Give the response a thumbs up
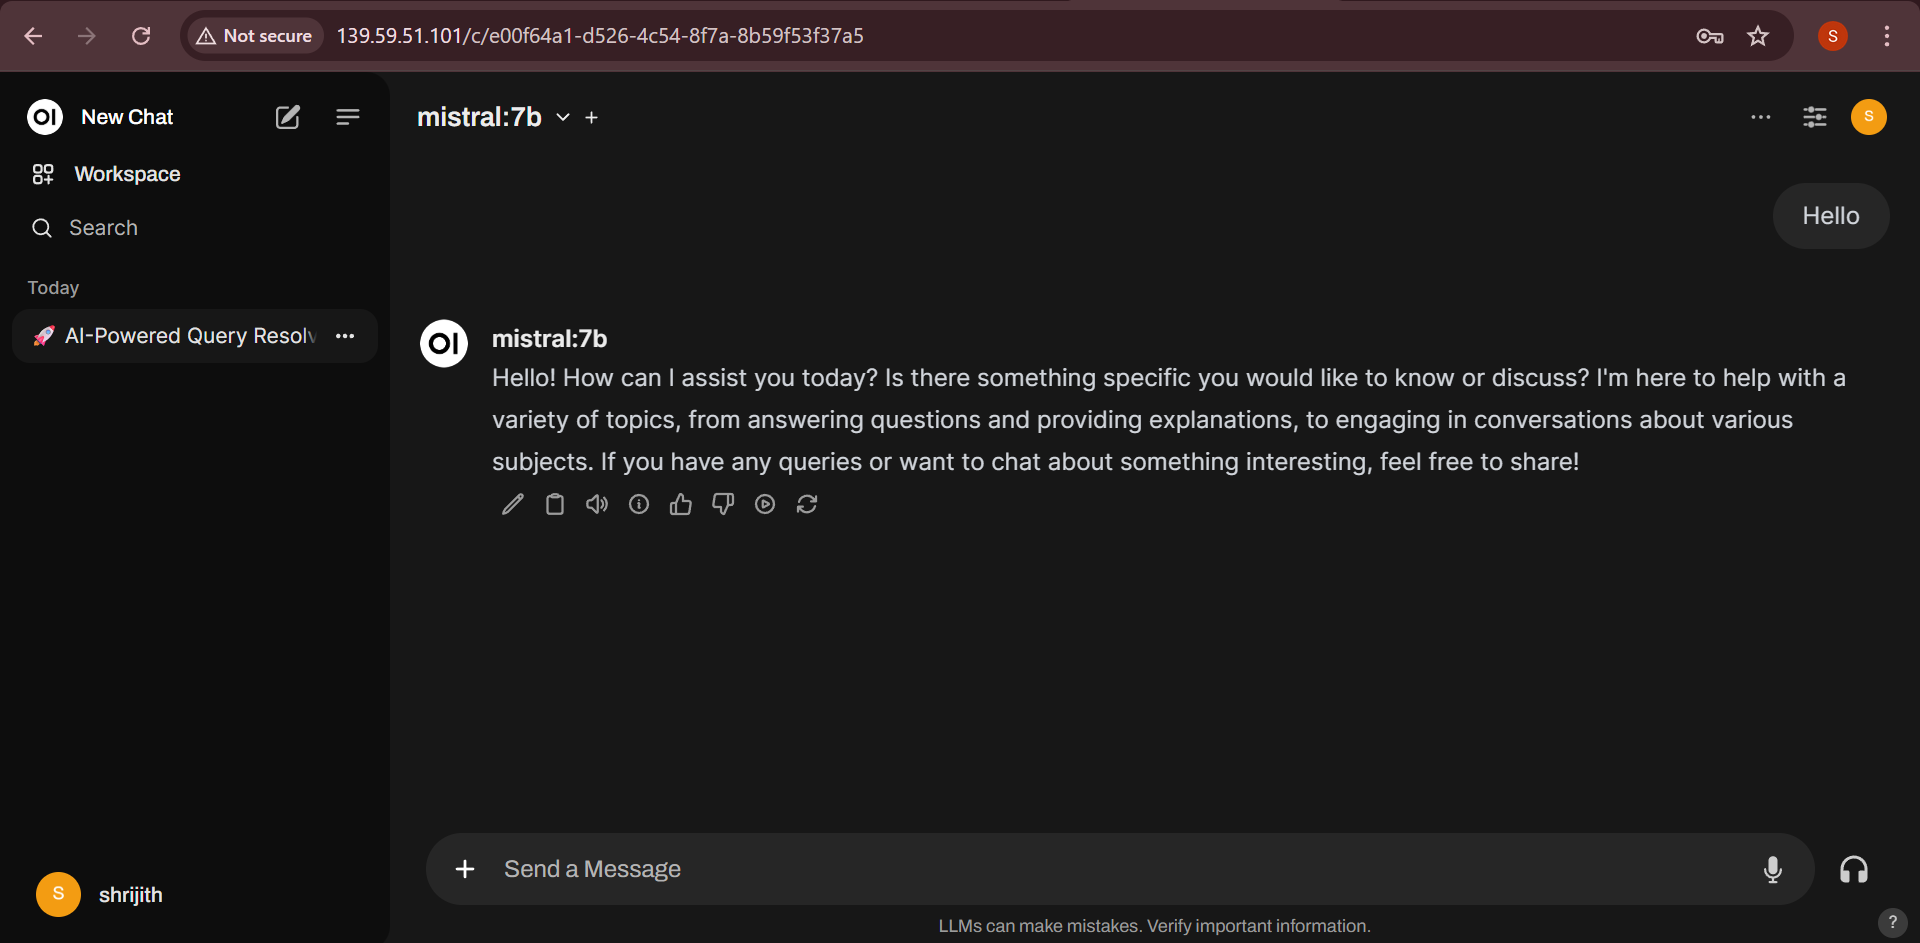The height and width of the screenshot is (943, 1920). click(681, 505)
